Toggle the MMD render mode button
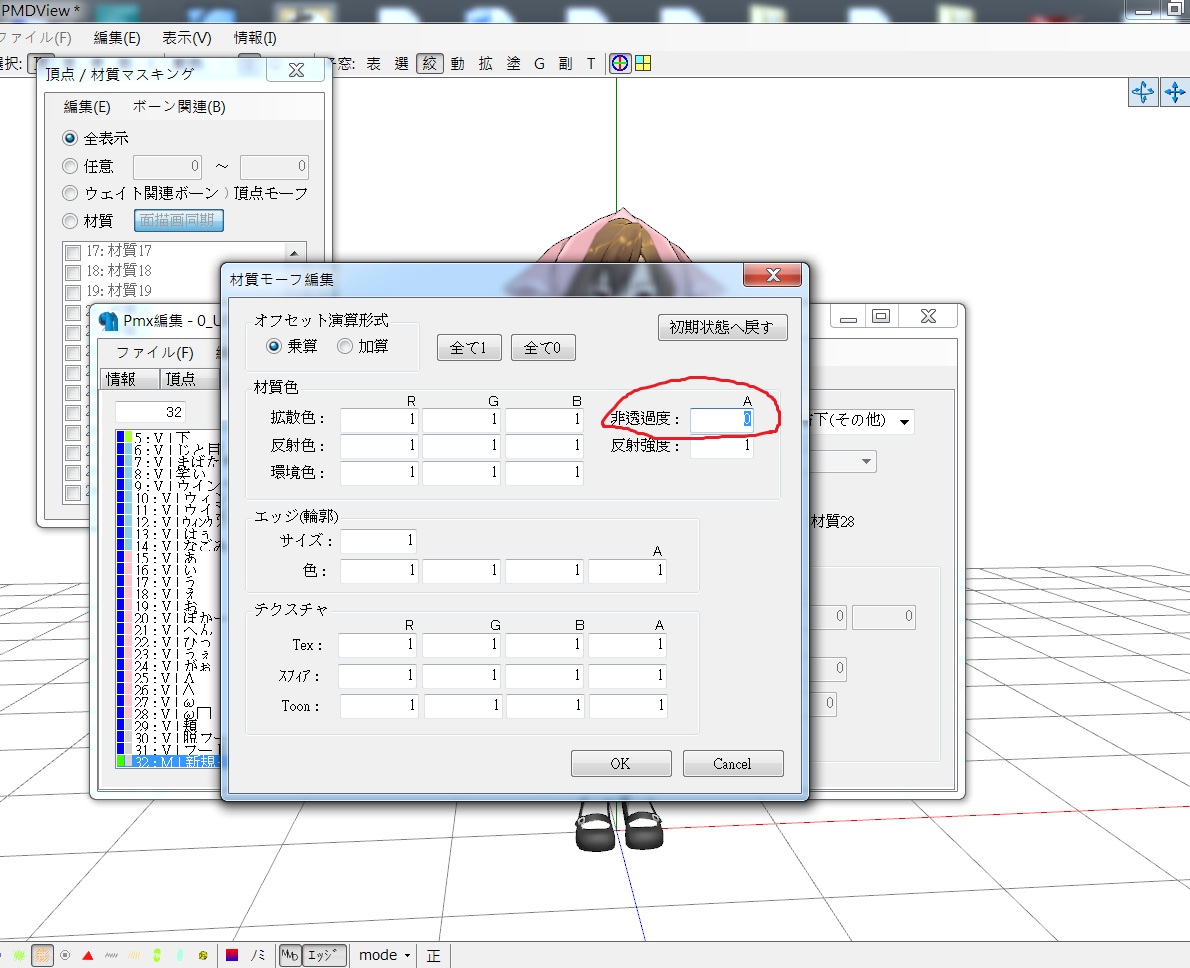Image resolution: width=1190 pixels, height=968 pixels. point(289,955)
